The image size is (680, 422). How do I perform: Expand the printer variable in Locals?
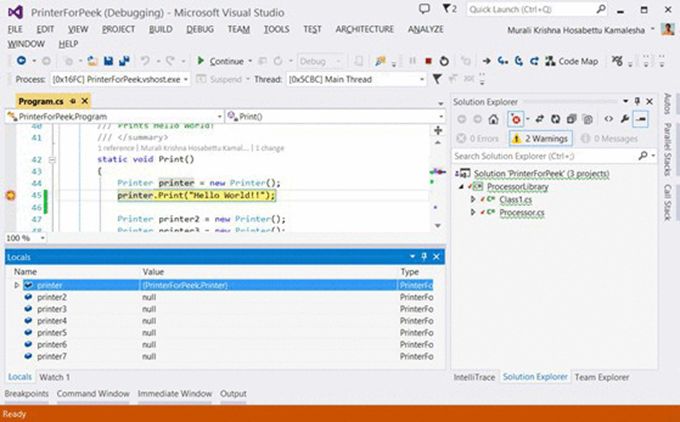[x=16, y=285]
